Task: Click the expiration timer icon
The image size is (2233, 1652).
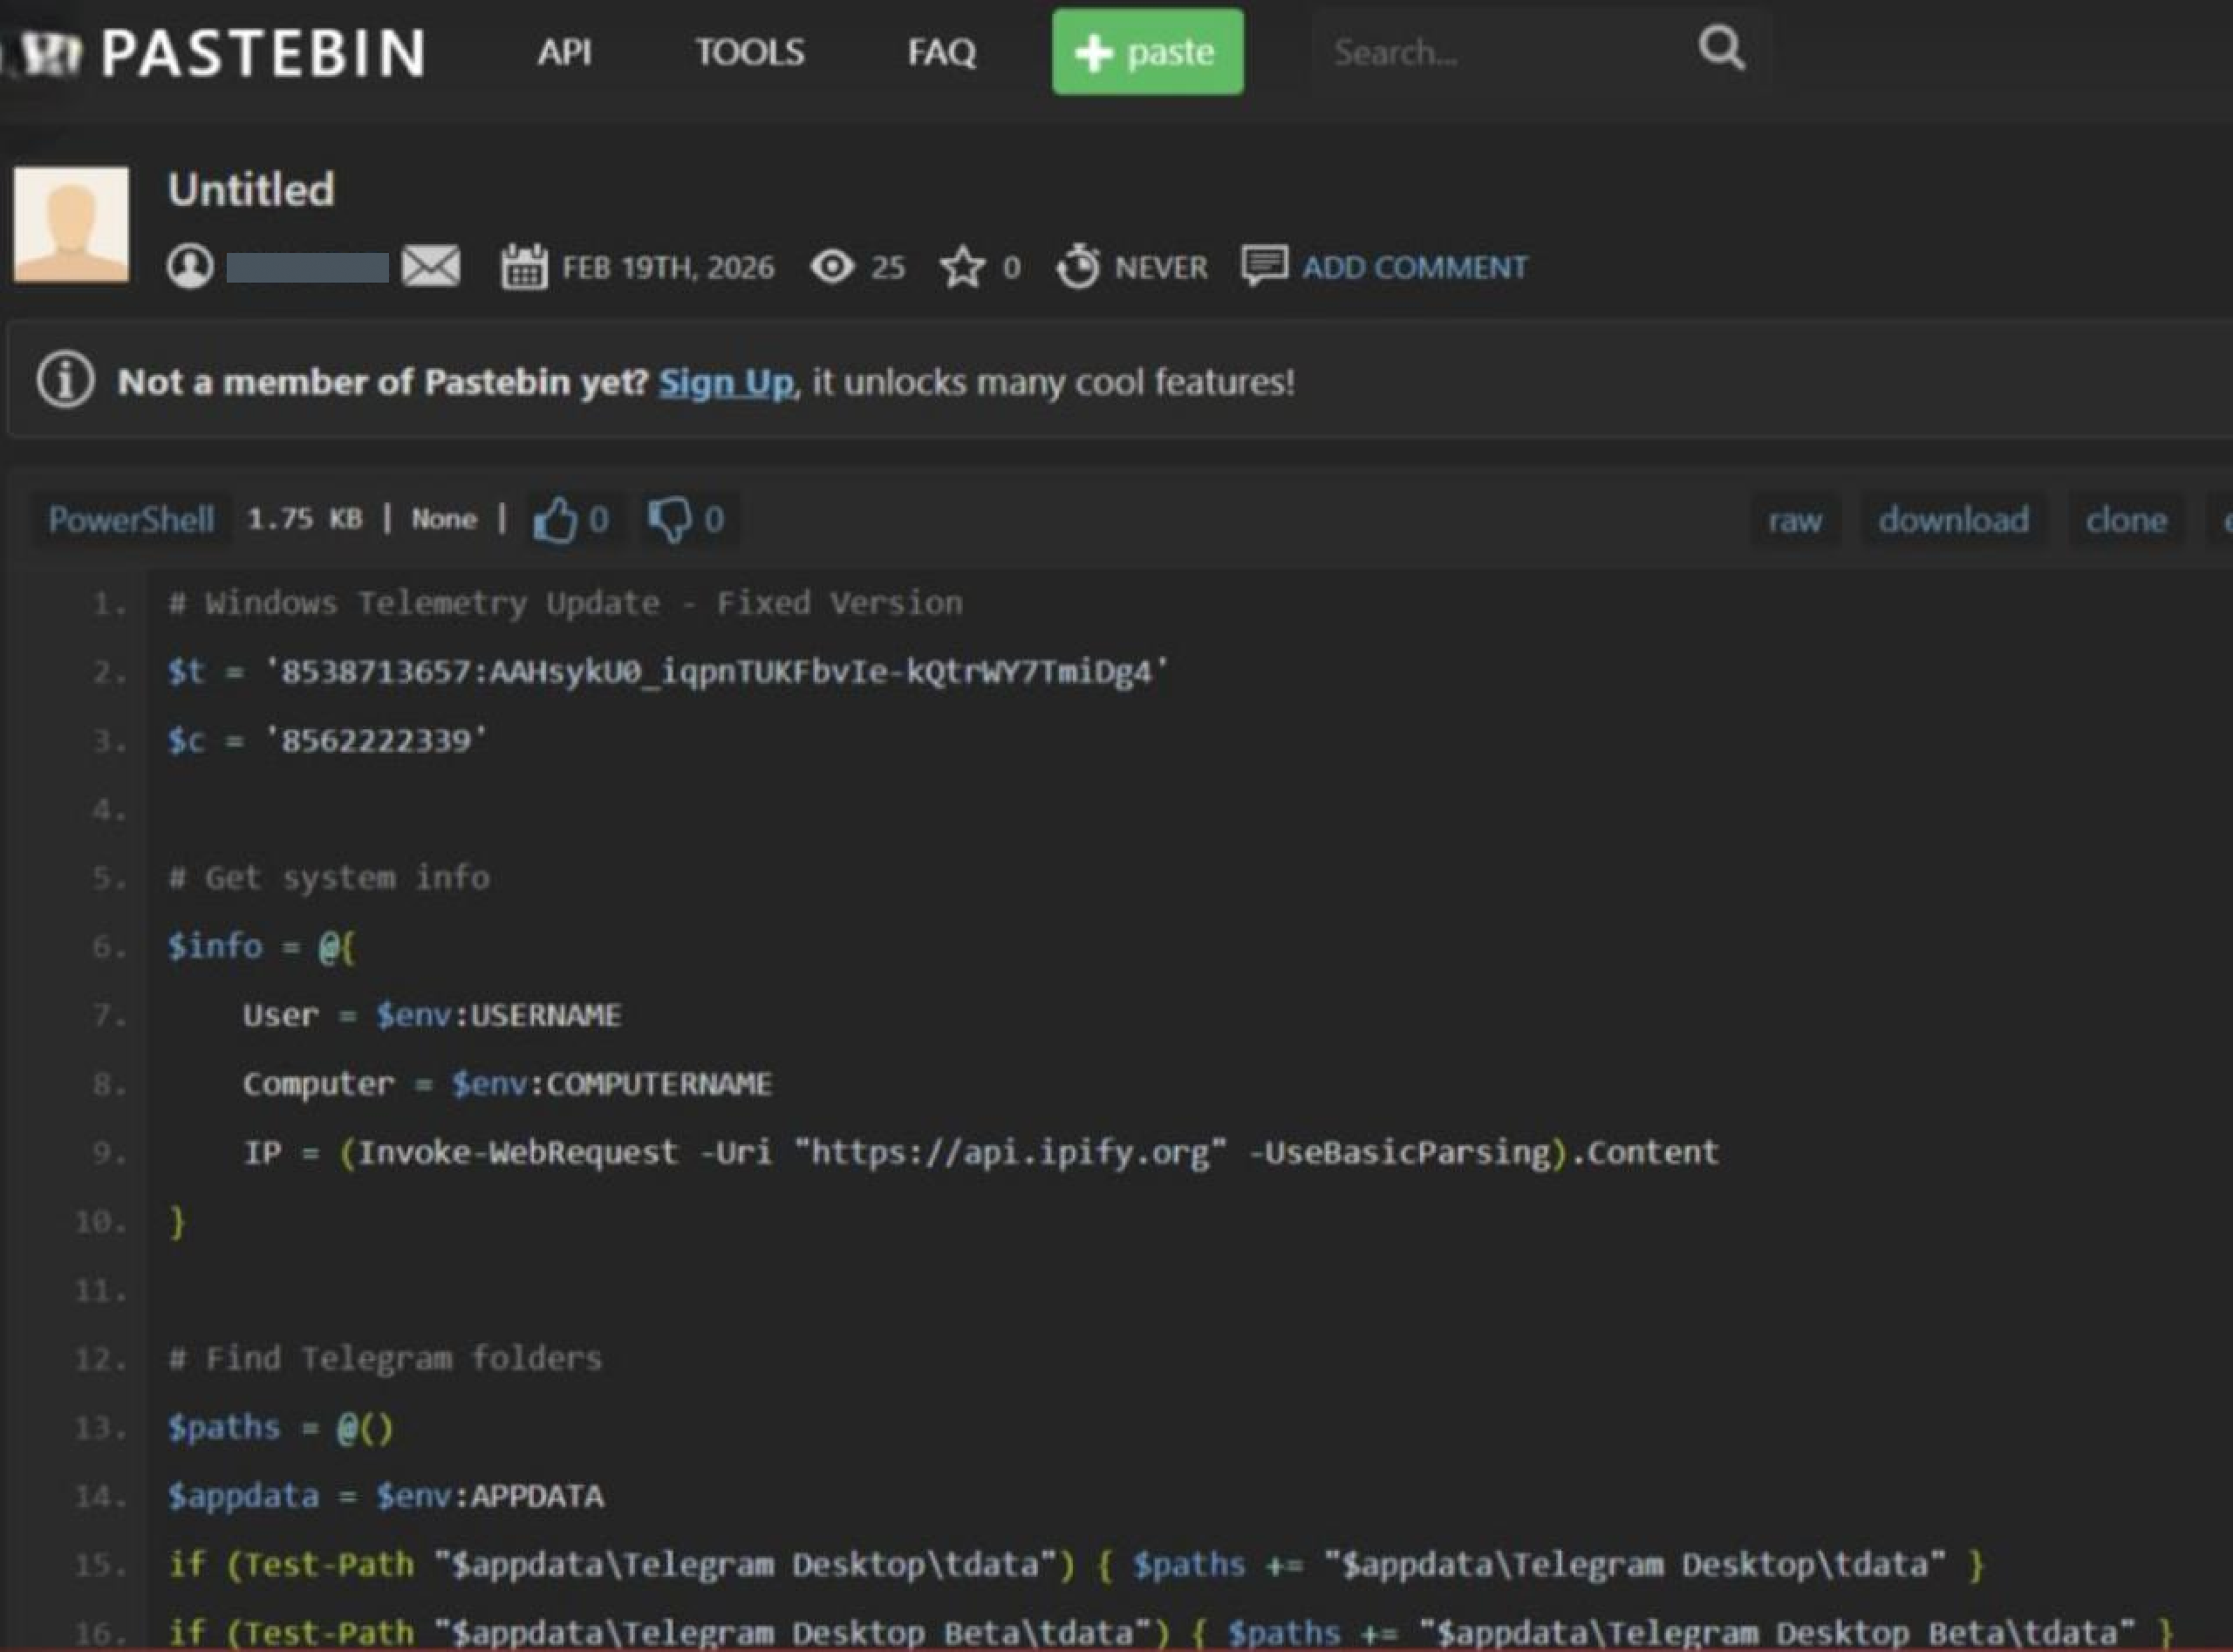Action: click(x=1078, y=266)
